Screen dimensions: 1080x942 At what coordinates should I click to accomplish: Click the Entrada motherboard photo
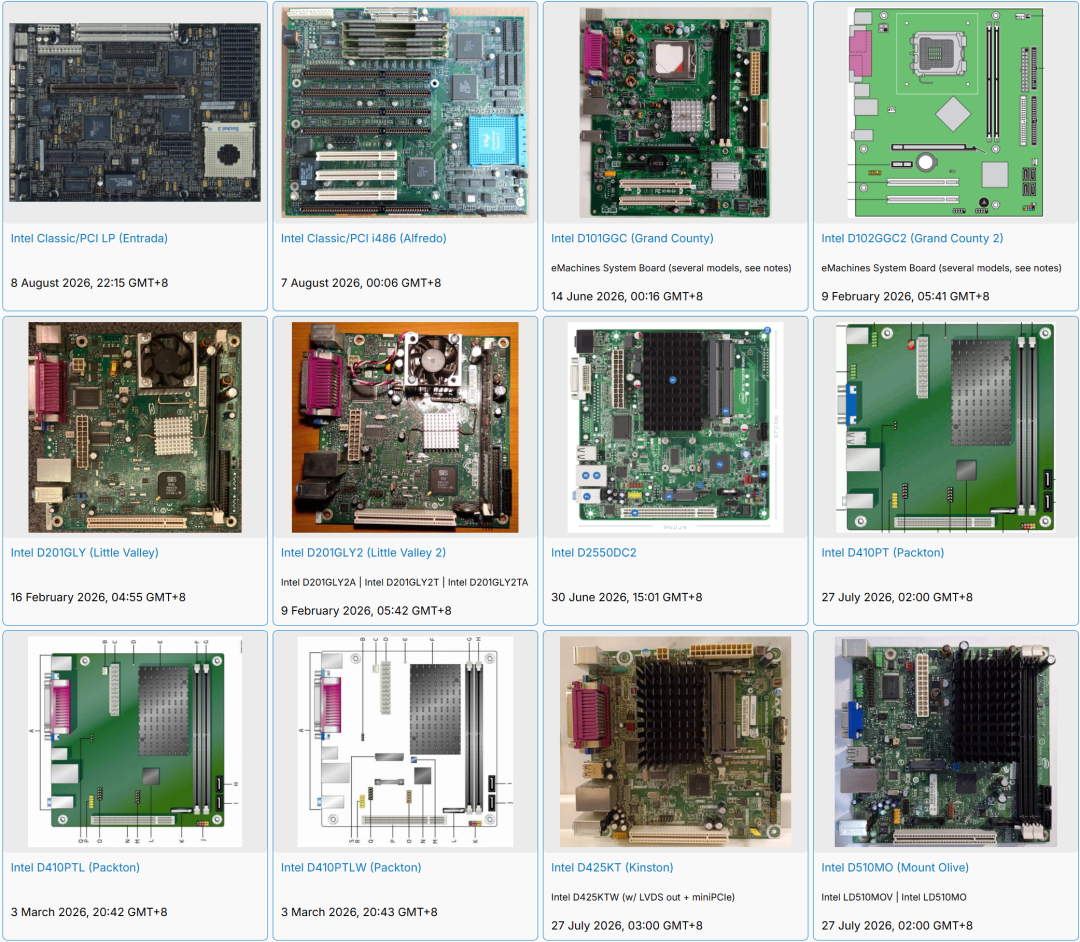pos(135,112)
